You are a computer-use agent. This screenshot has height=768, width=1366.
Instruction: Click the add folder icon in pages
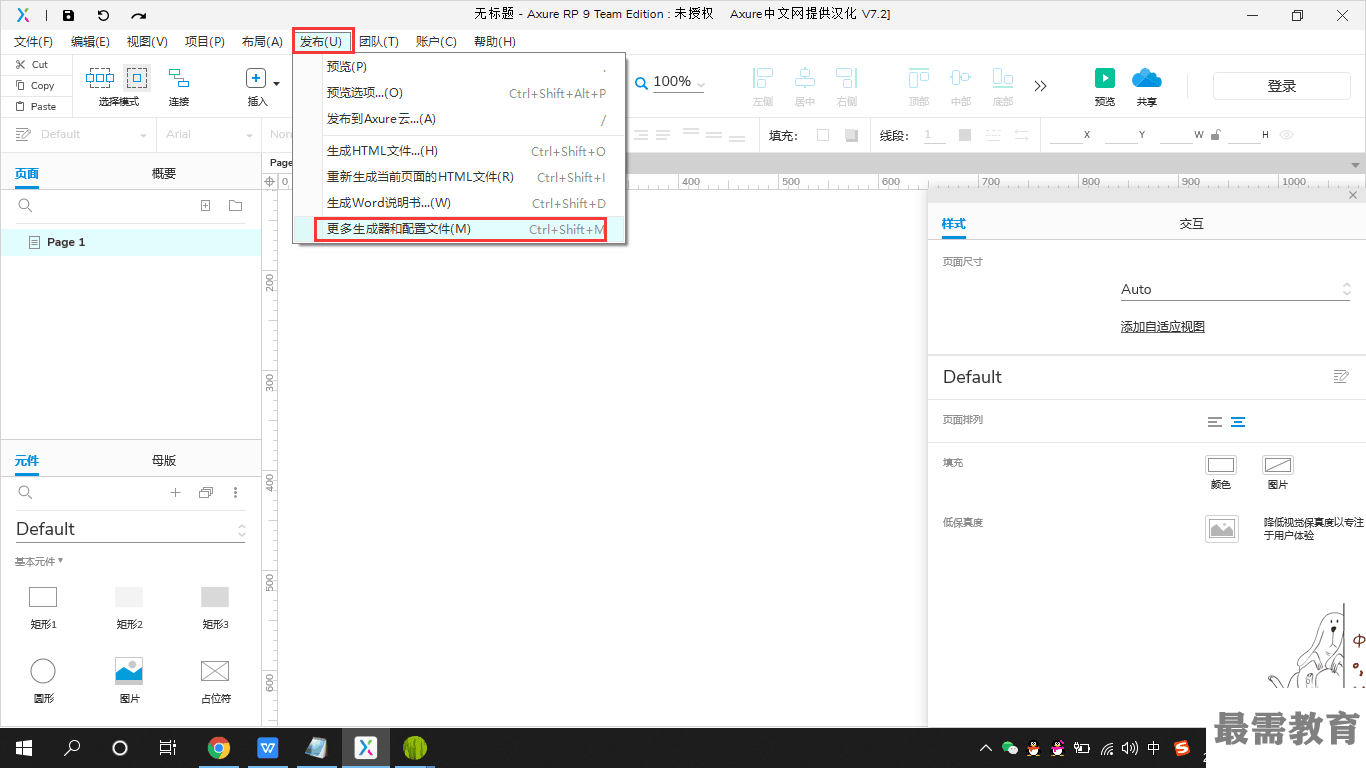coord(235,205)
